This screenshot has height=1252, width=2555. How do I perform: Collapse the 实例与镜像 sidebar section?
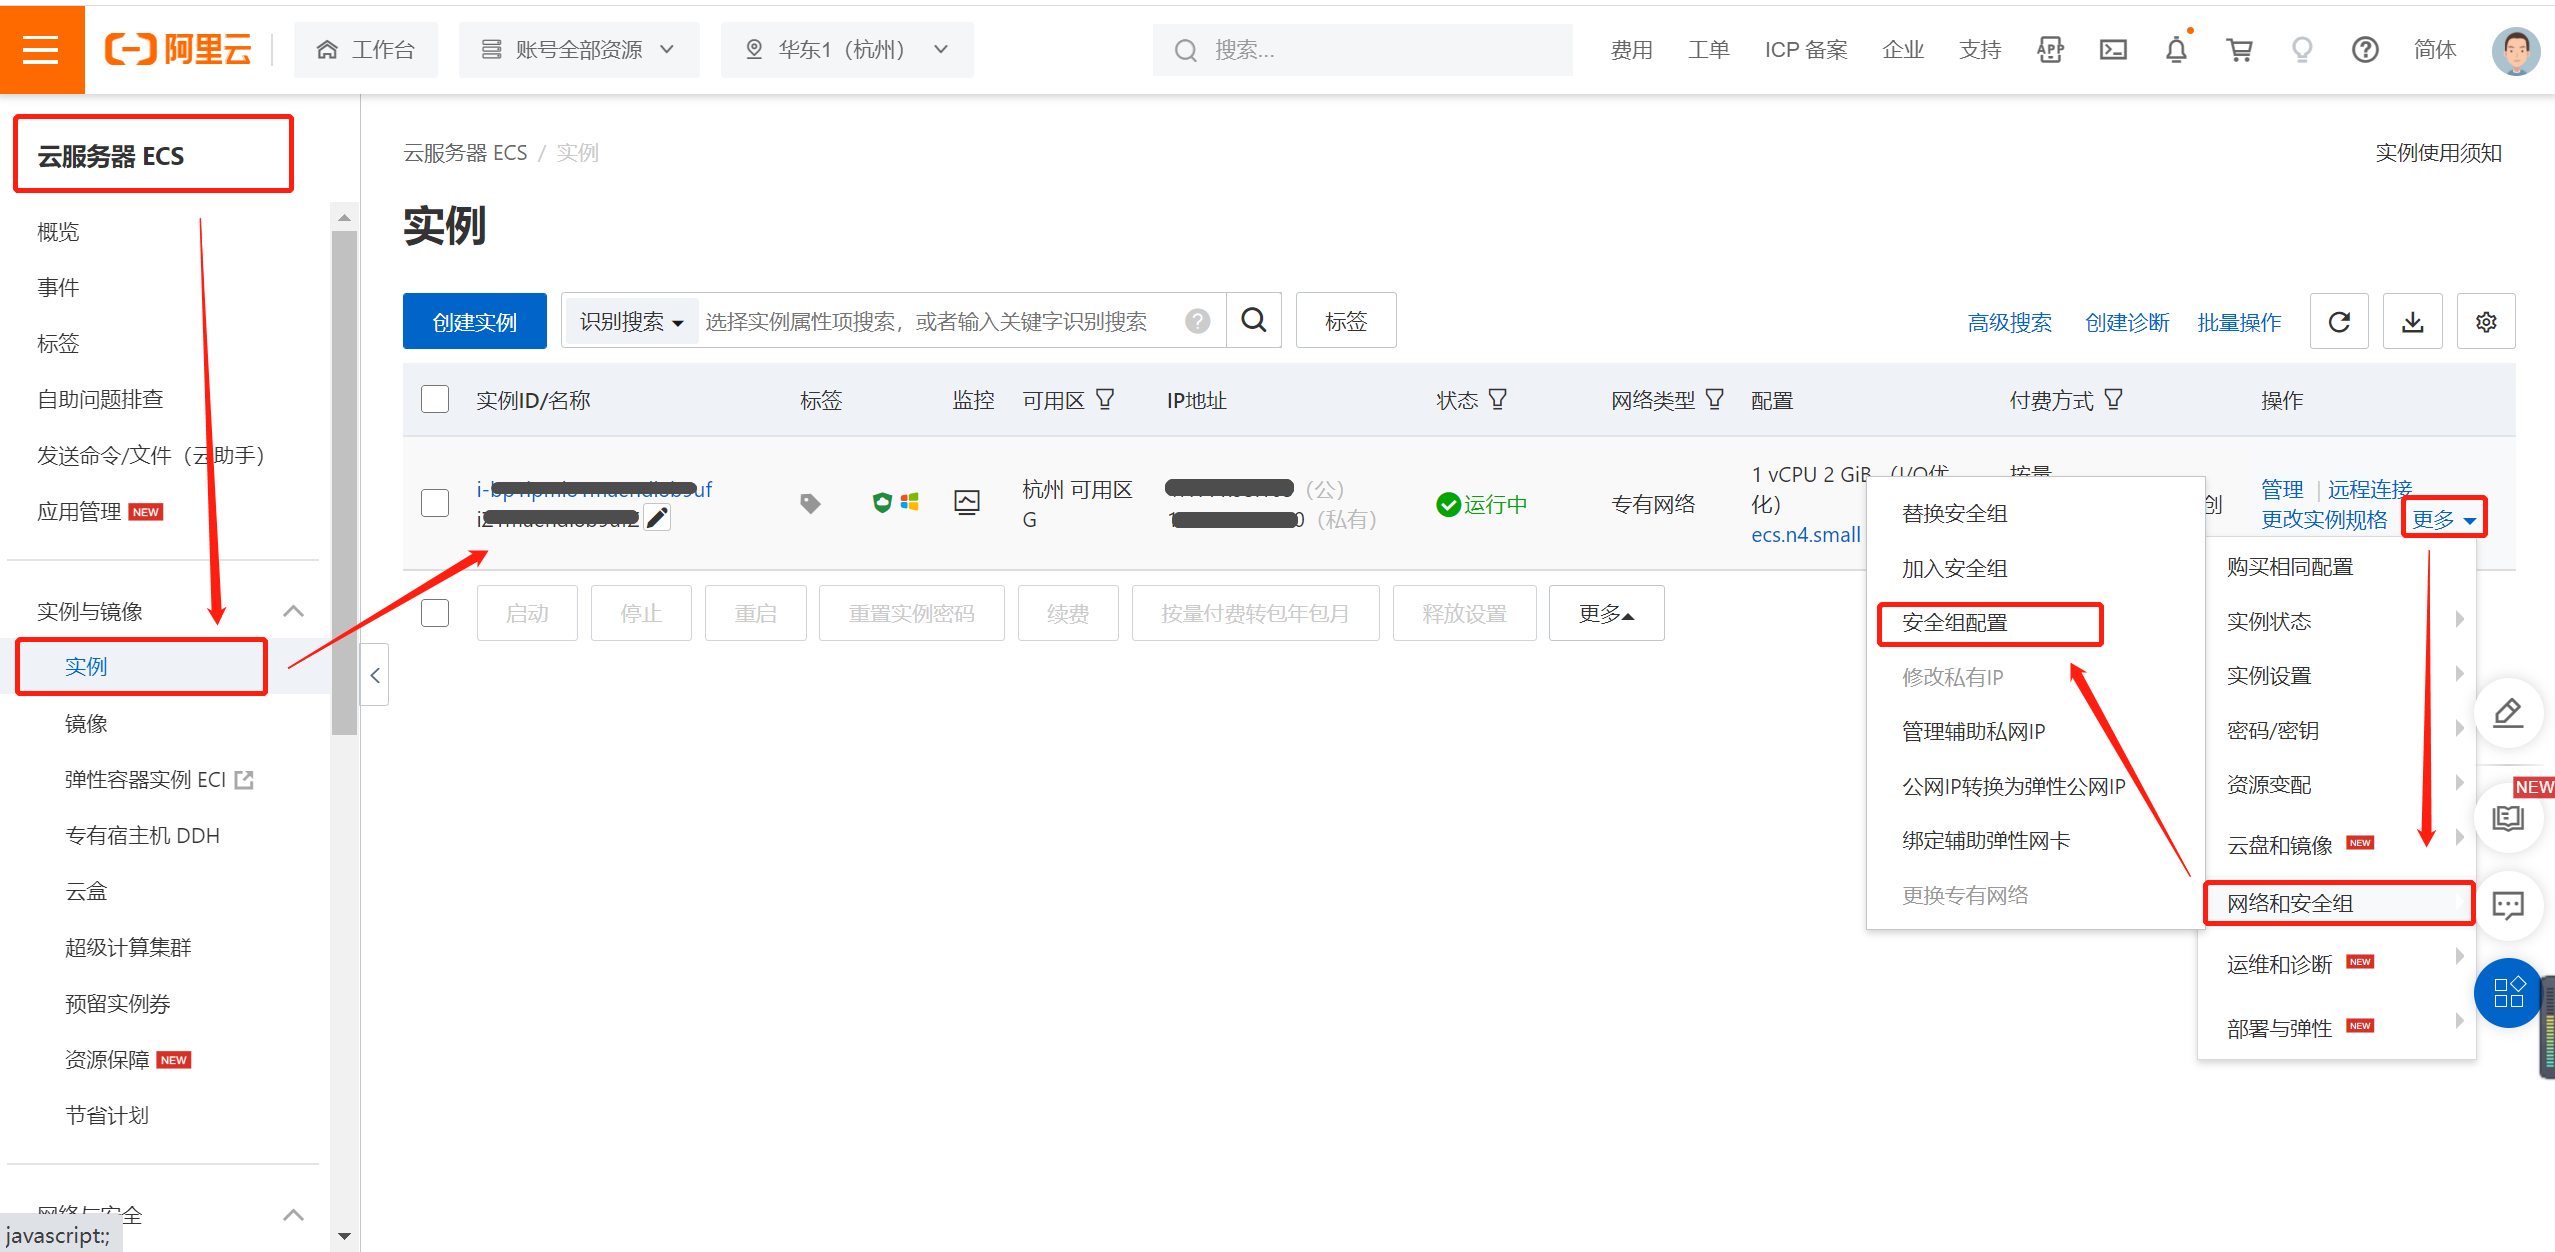coord(293,611)
